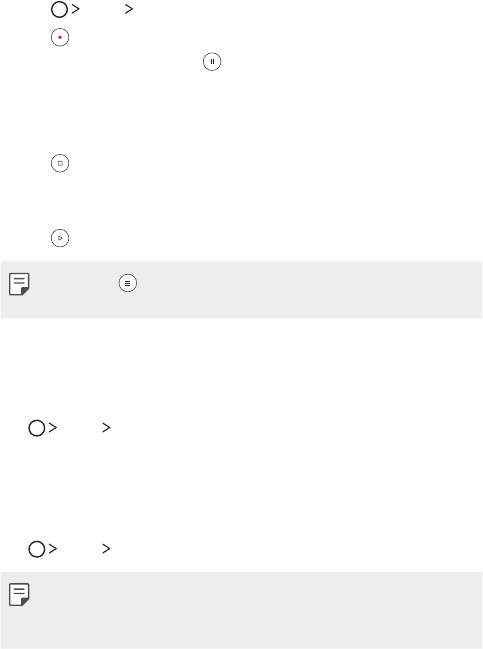Click the empty space between the pause and stop icons
The width and height of the screenshot is (483, 649).
[x=241, y=112]
